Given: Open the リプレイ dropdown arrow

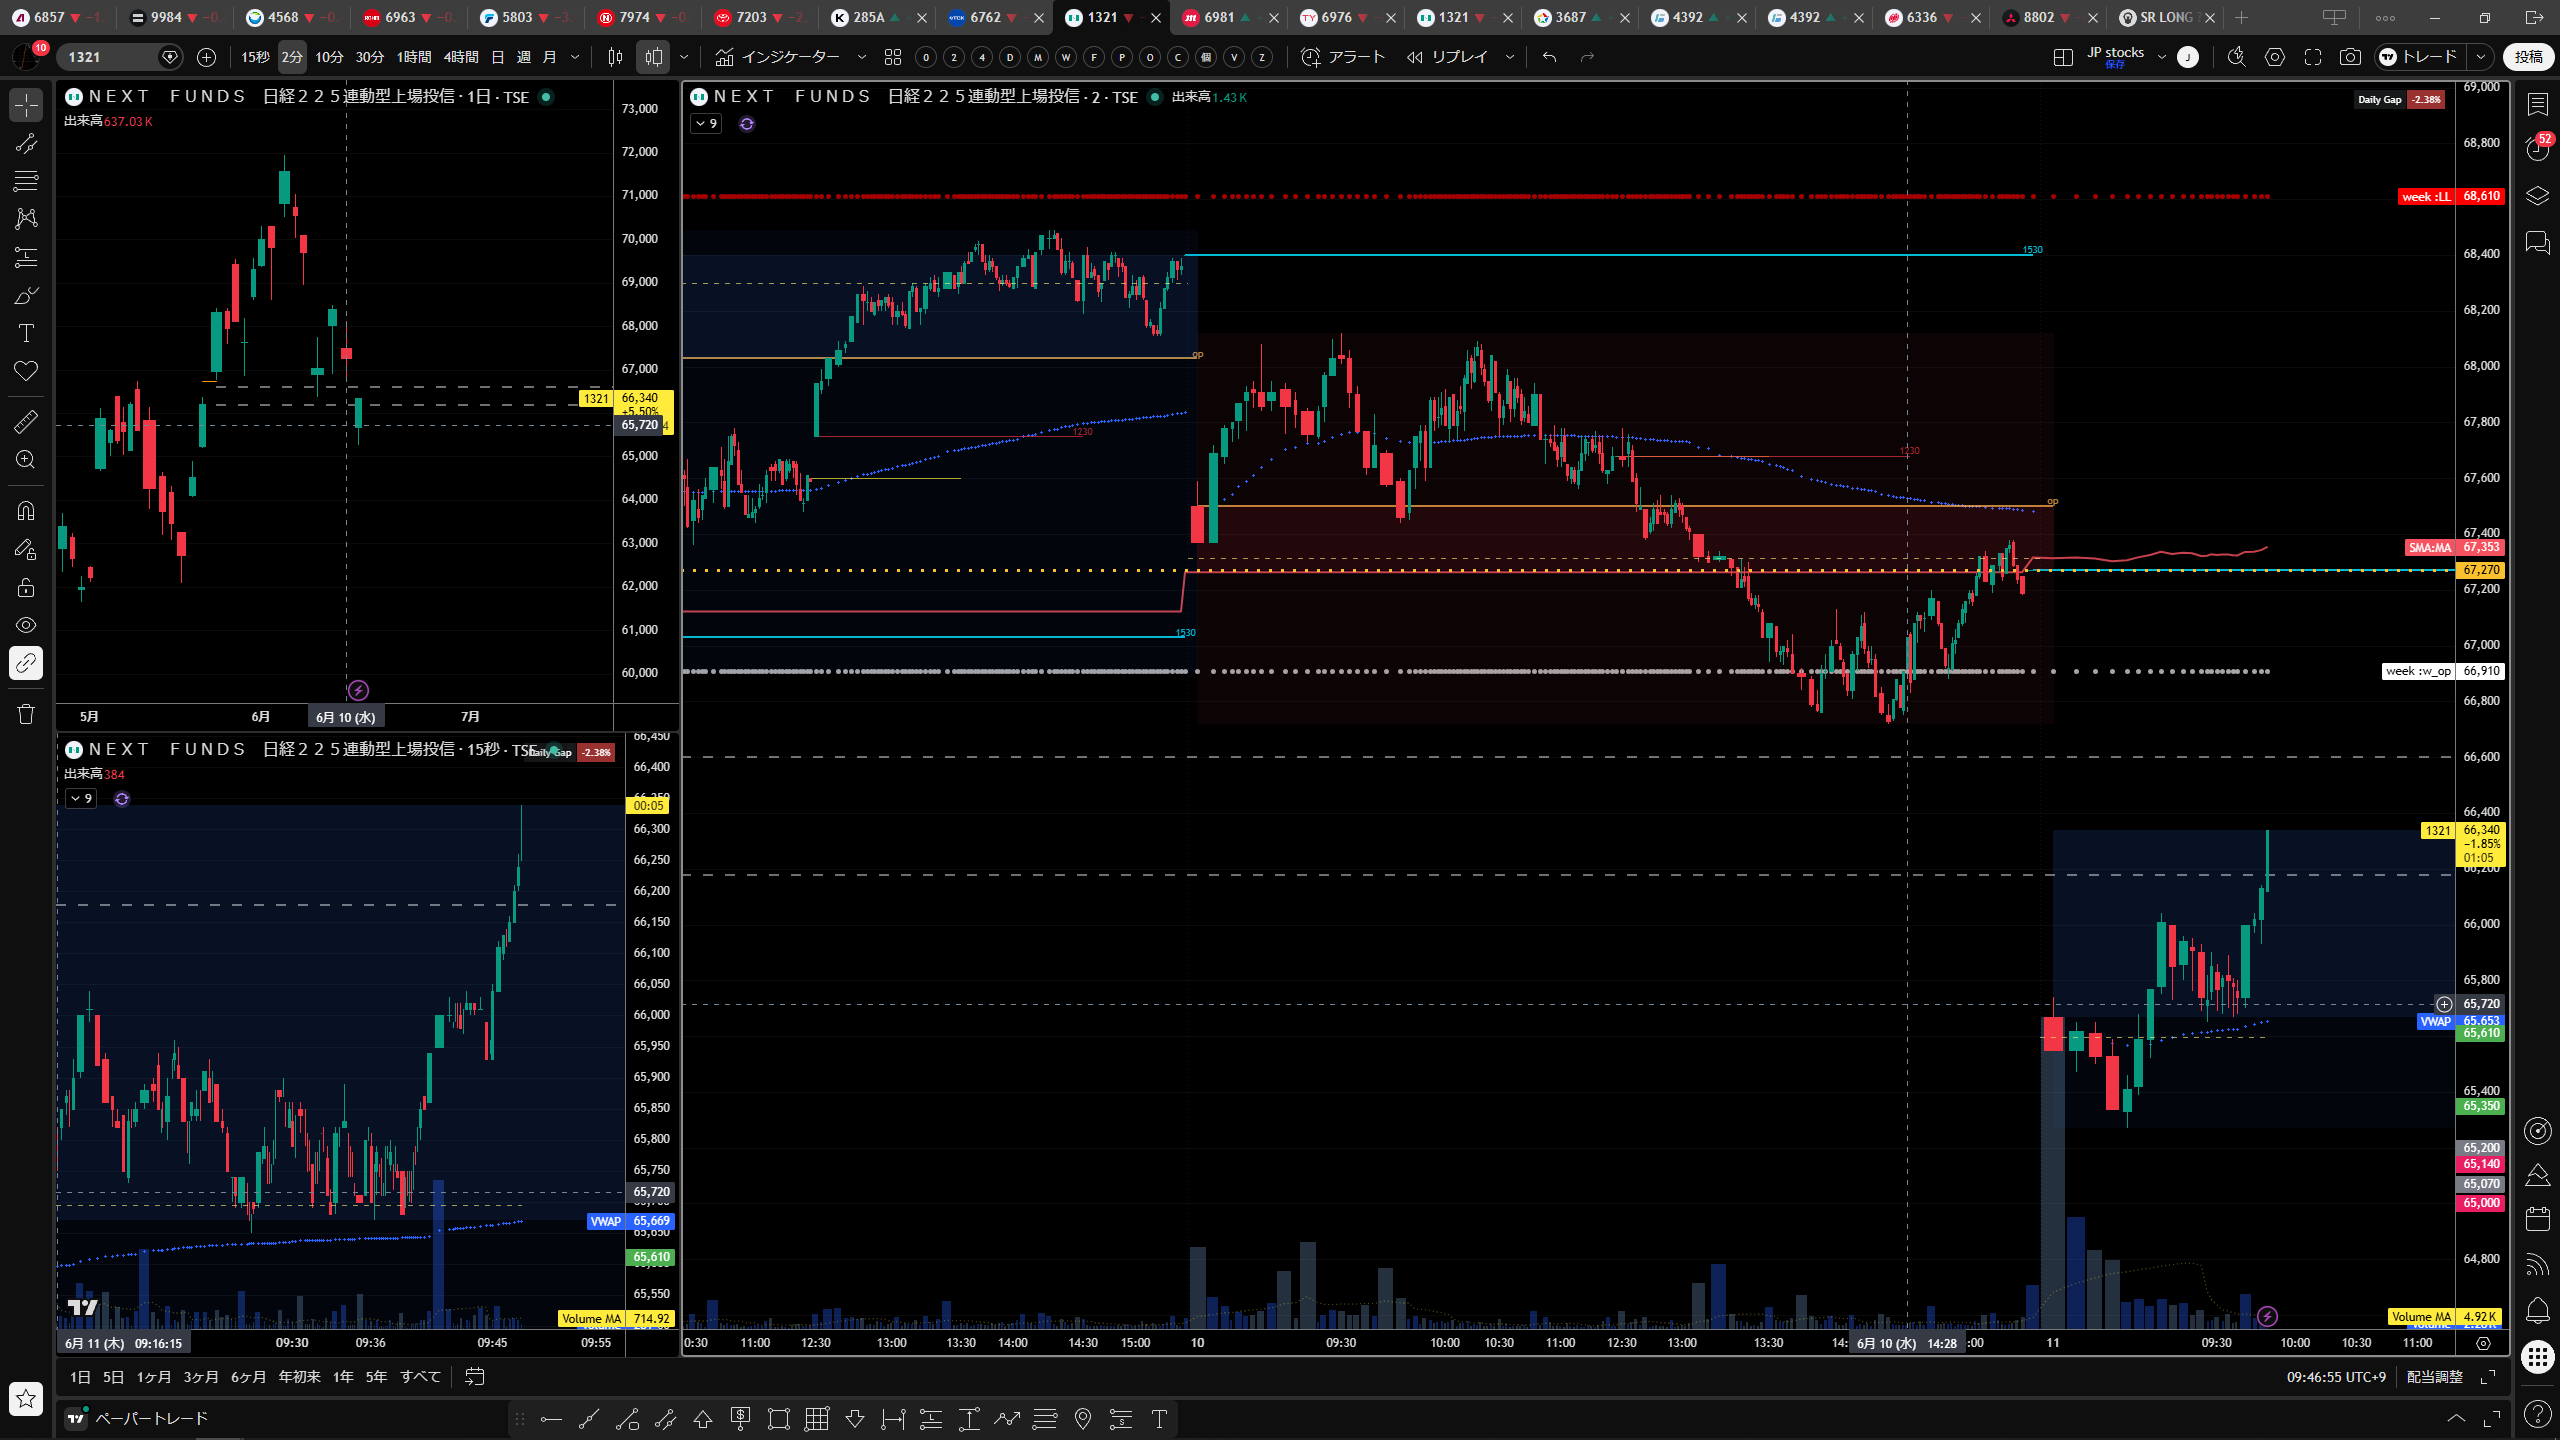Looking at the screenshot, I should [x=1510, y=57].
